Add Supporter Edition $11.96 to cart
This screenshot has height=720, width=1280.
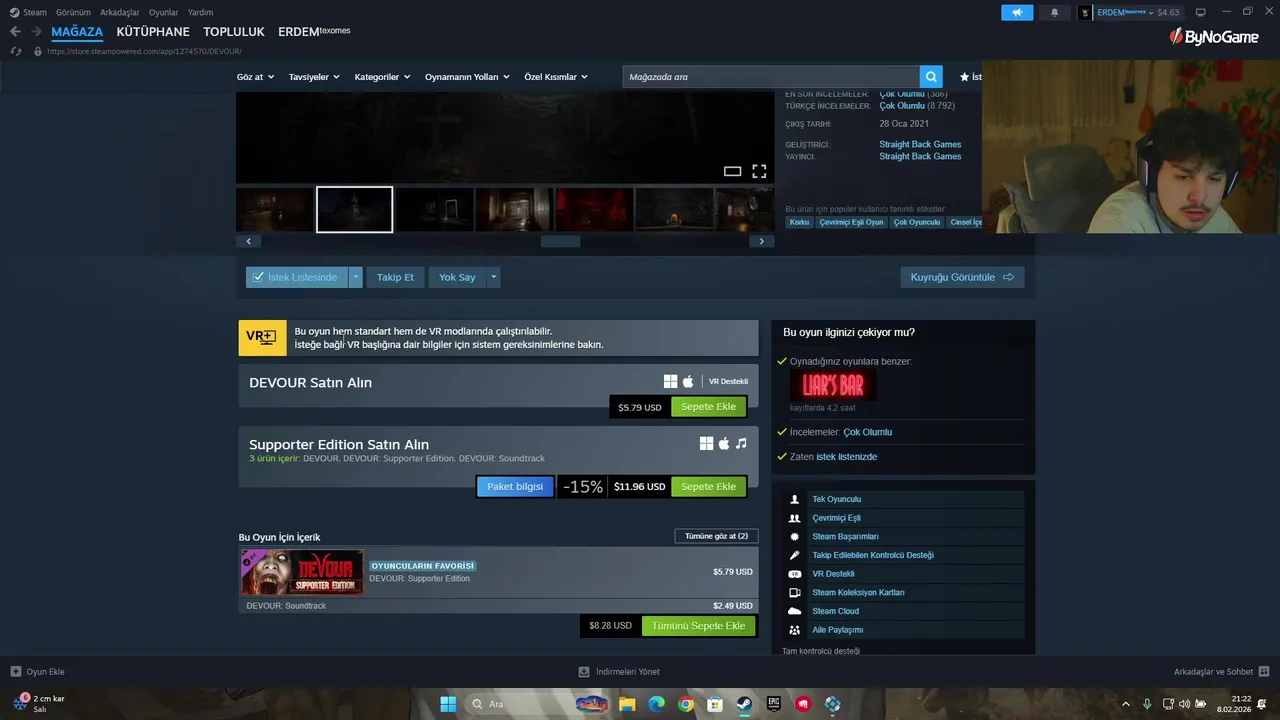point(708,487)
